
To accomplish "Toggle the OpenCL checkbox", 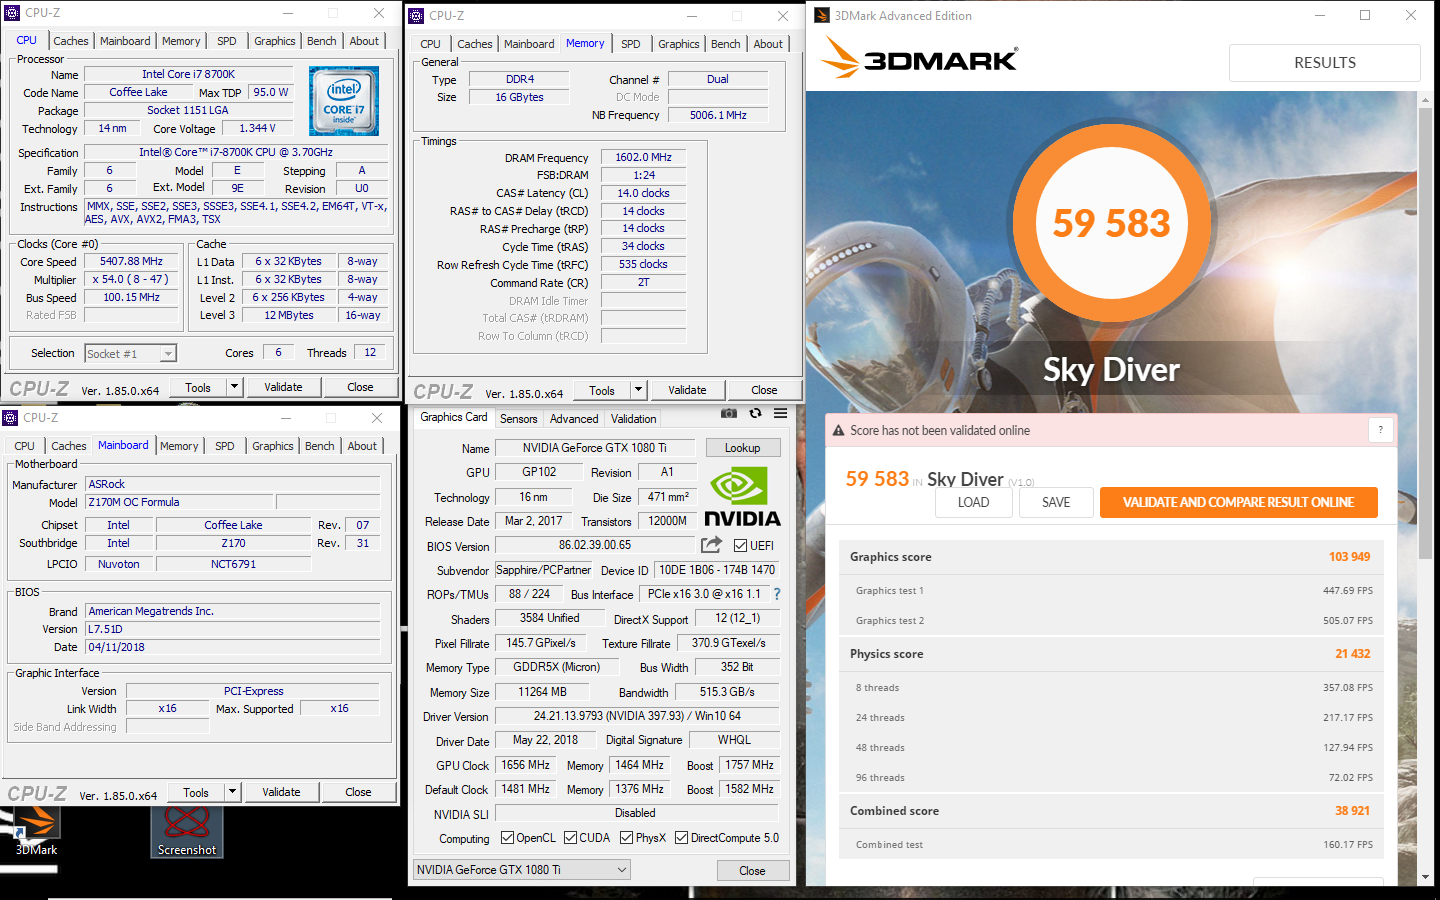I will click(507, 838).
